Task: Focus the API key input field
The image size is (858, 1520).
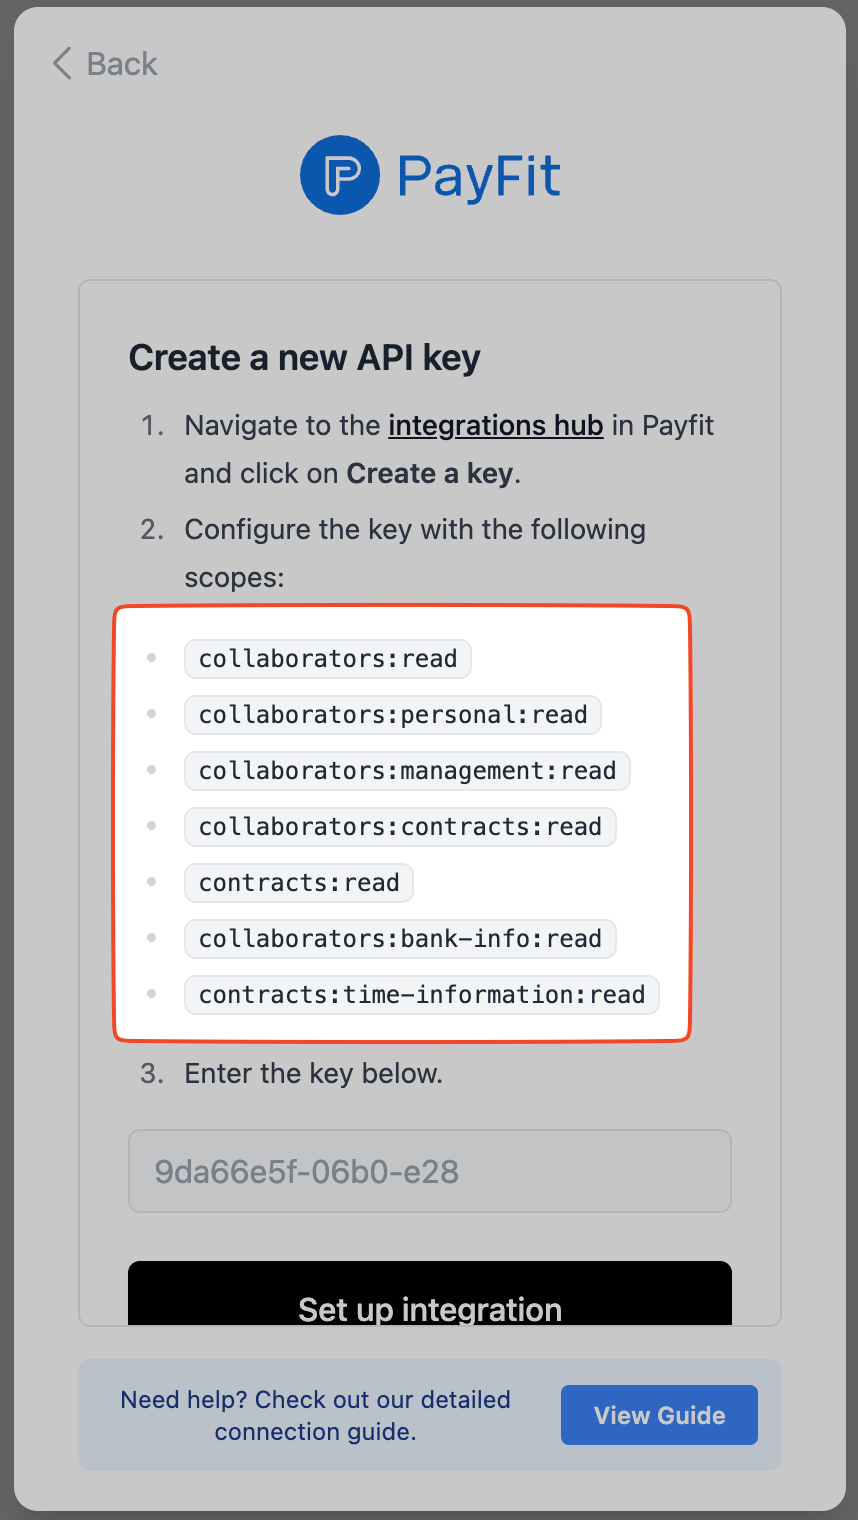Action: point(430,1171)
